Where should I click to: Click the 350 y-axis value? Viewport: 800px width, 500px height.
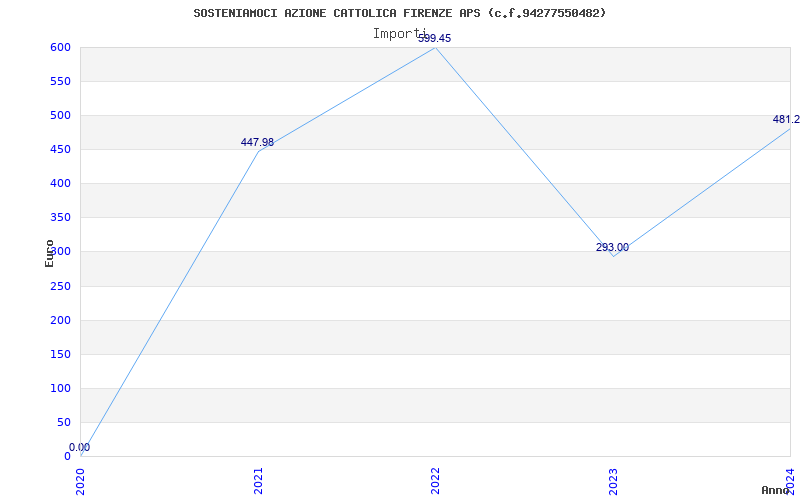(60, 218)
